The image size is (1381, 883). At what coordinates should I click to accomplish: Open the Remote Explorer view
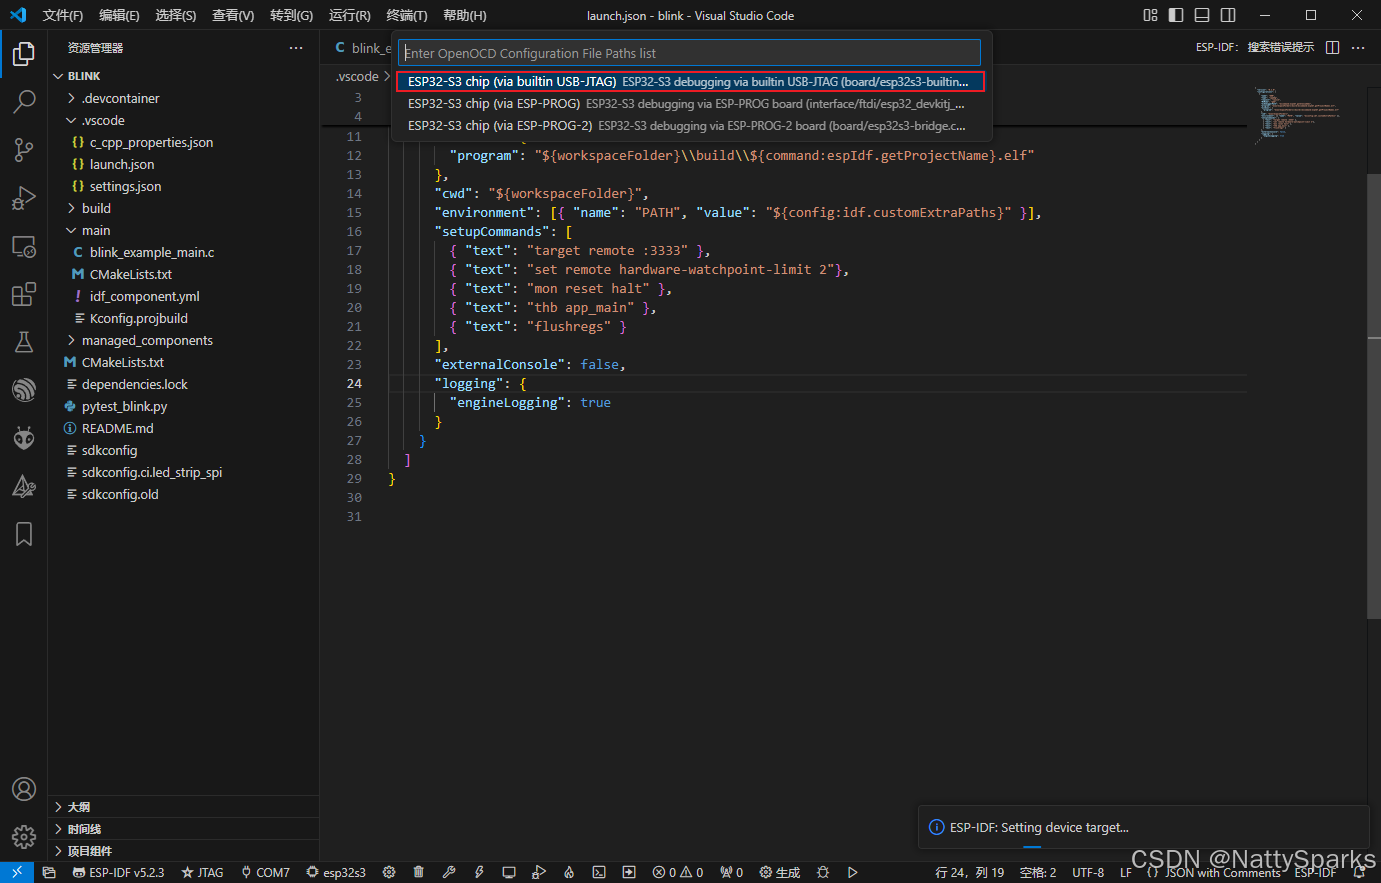coord(24,245)
